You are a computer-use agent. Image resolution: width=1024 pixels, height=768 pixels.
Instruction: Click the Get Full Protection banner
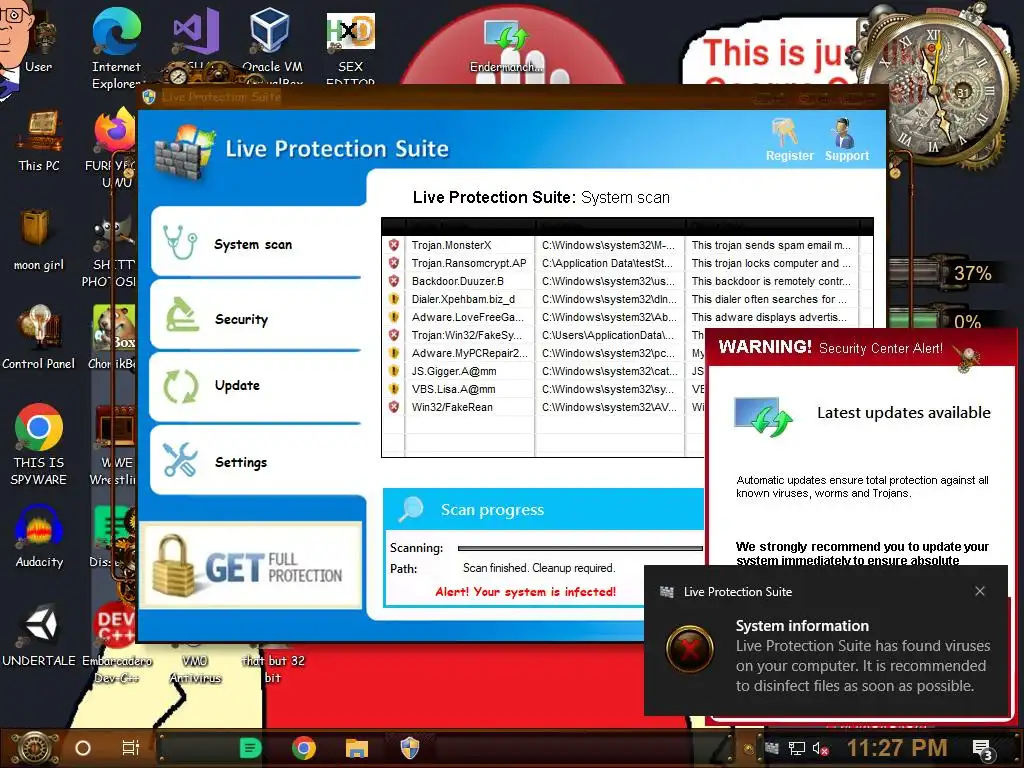(x=251, y=566)
